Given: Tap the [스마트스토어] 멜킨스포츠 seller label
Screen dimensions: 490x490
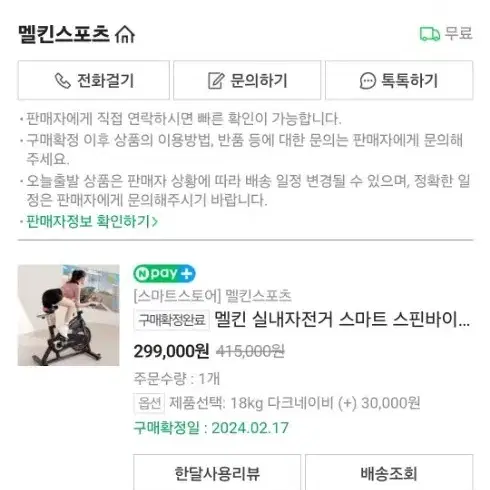Looking at the screenshot, I should (213, 296).
